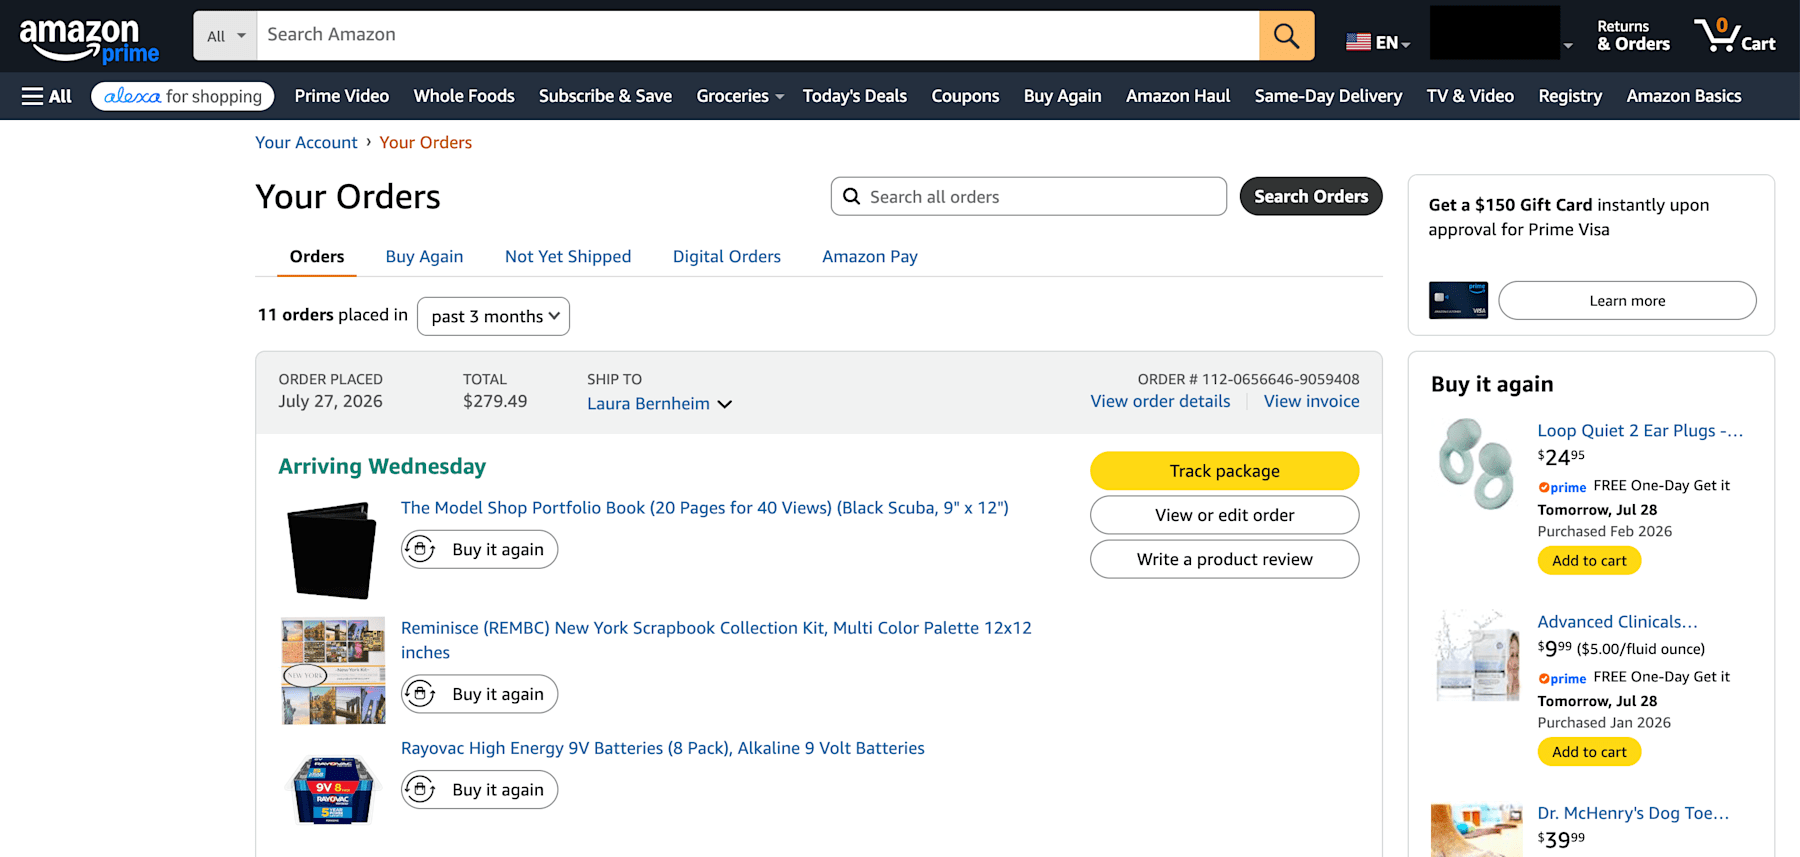Focus the Search all orders field

[1028, 196]
